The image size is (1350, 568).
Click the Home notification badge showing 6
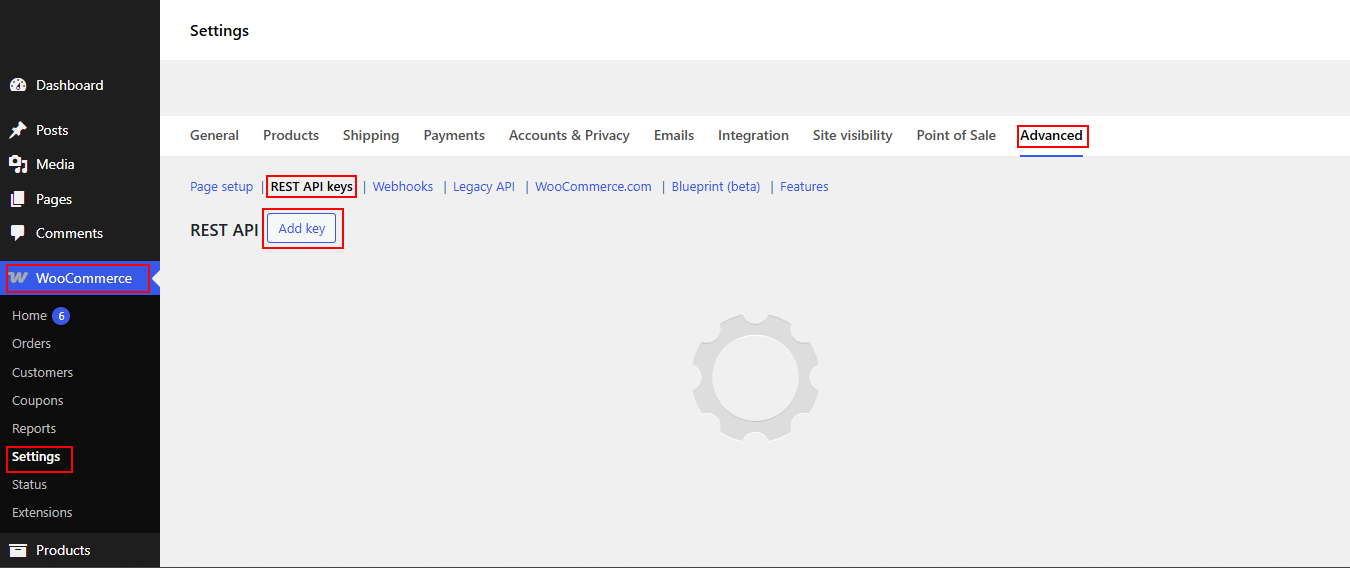61,316
